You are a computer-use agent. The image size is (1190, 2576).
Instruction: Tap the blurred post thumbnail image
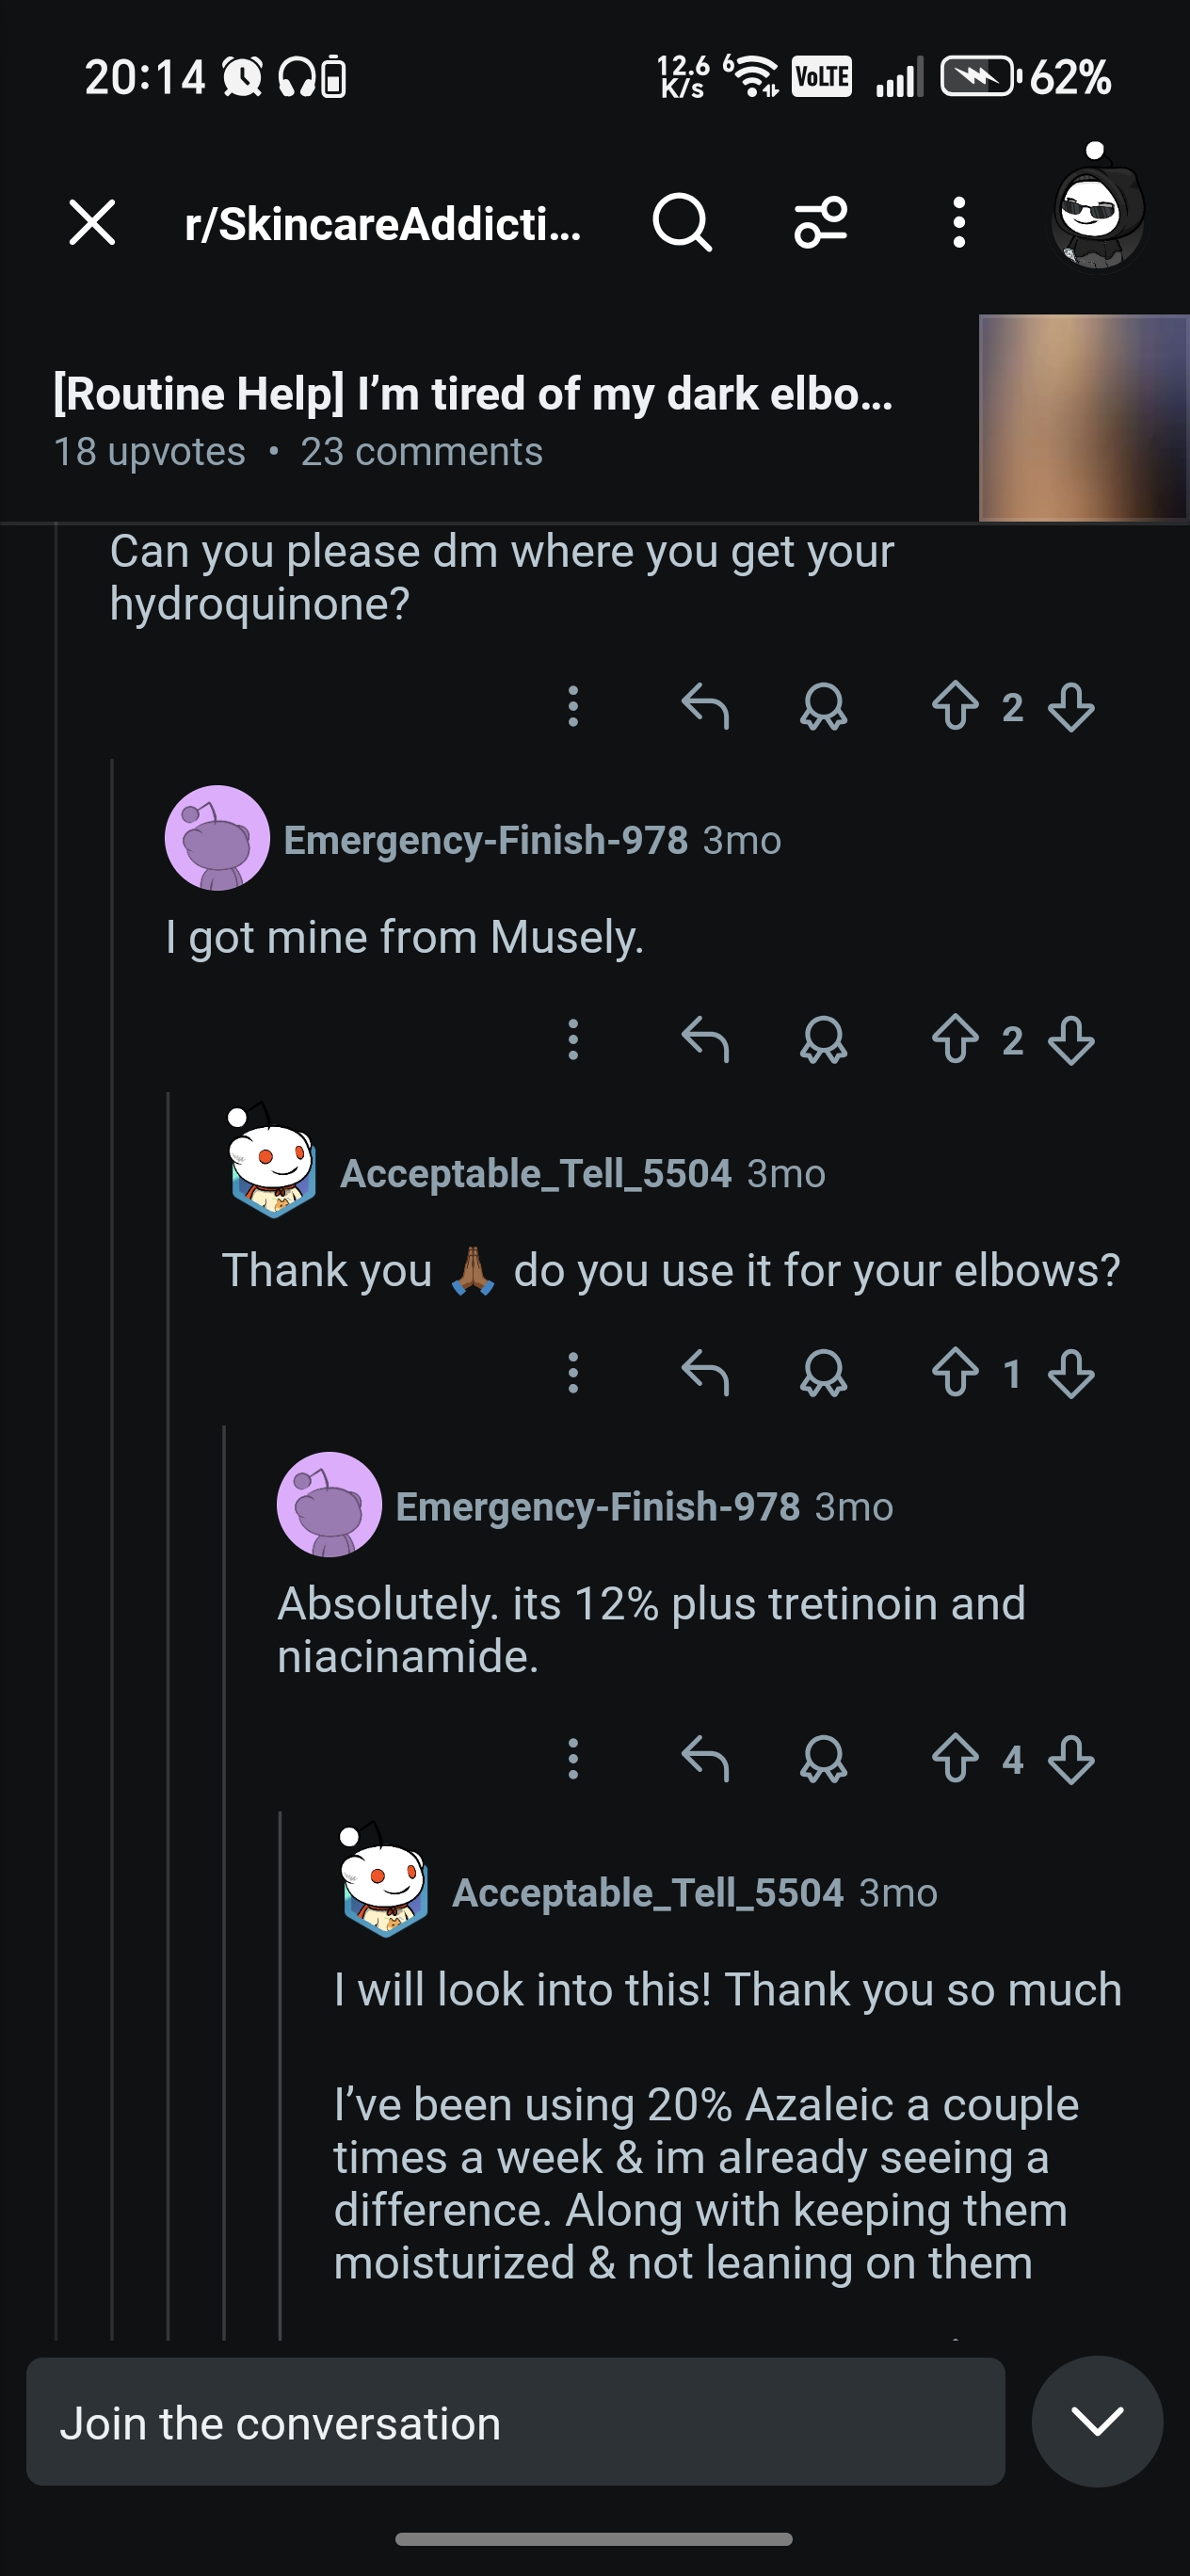1080,417
